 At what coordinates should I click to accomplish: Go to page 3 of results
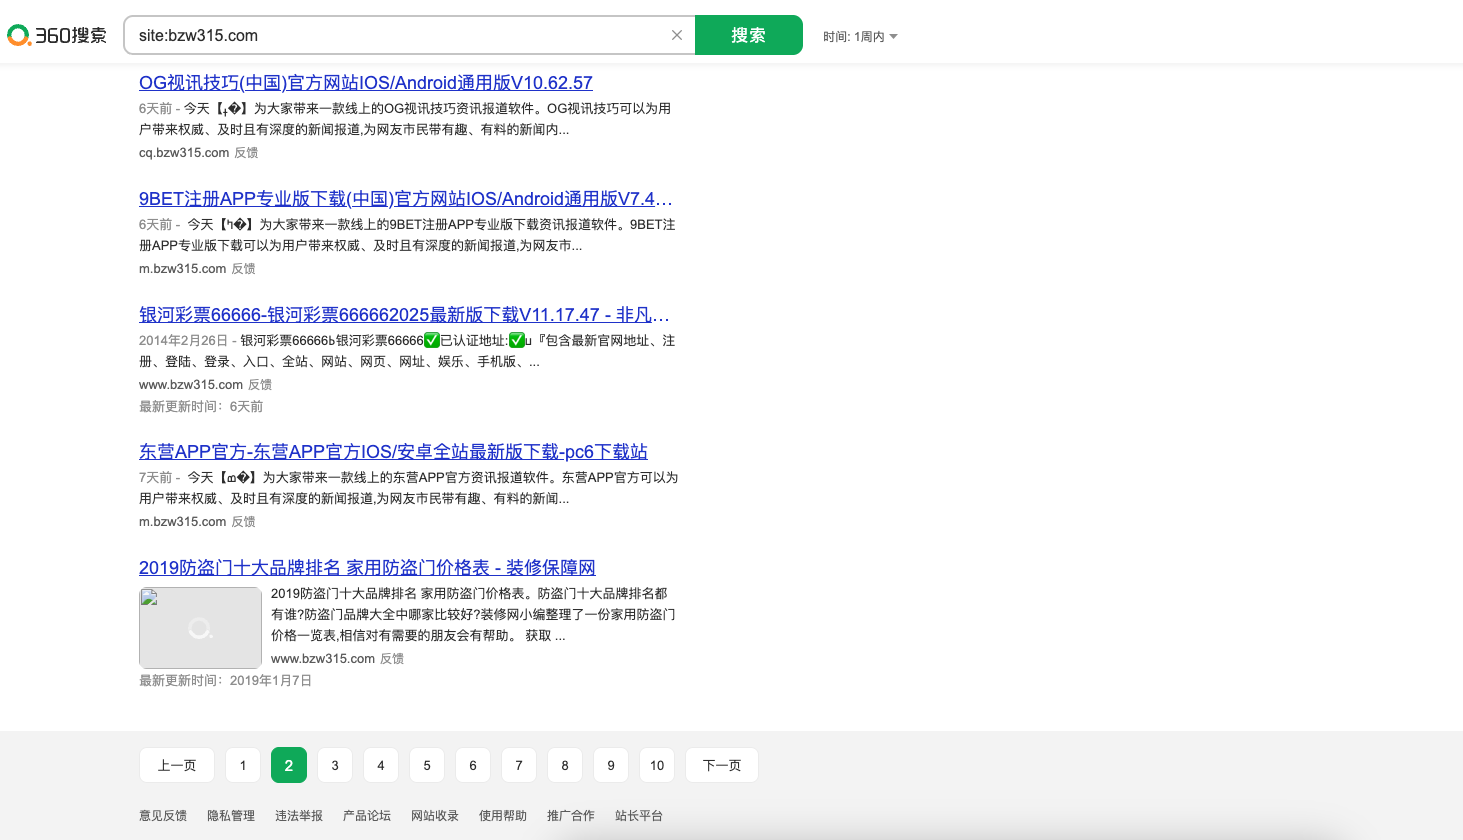[x=334, y=764]
